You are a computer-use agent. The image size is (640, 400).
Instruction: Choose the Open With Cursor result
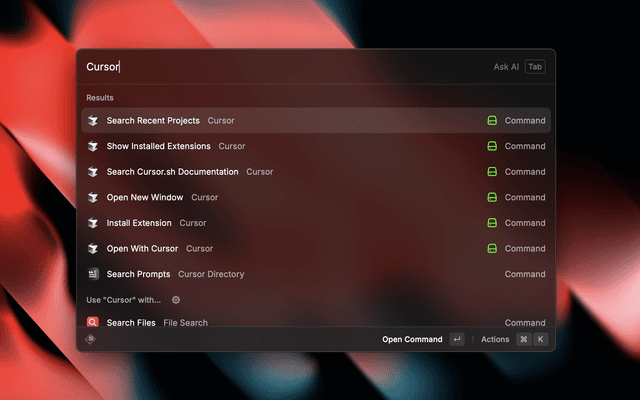click(142, 249)
